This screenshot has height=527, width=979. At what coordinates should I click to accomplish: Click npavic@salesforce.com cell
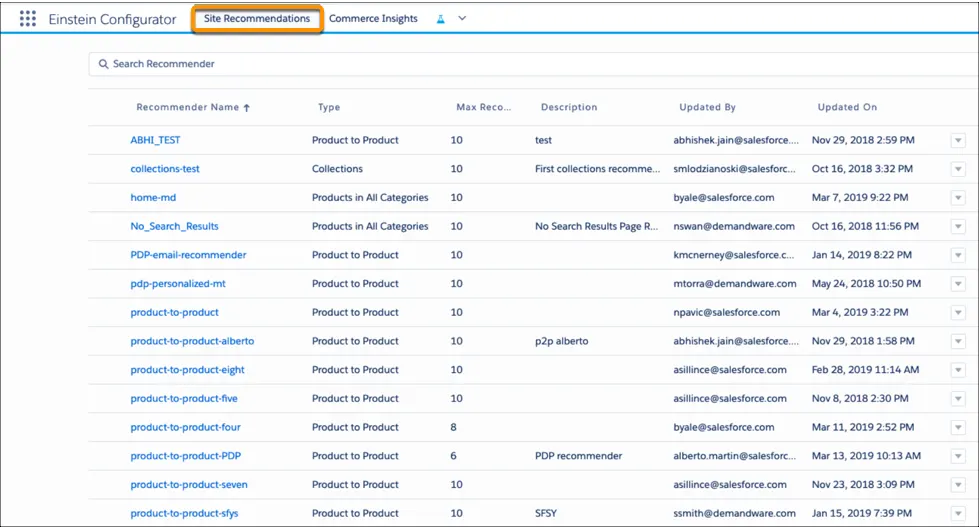click(726, 312)
